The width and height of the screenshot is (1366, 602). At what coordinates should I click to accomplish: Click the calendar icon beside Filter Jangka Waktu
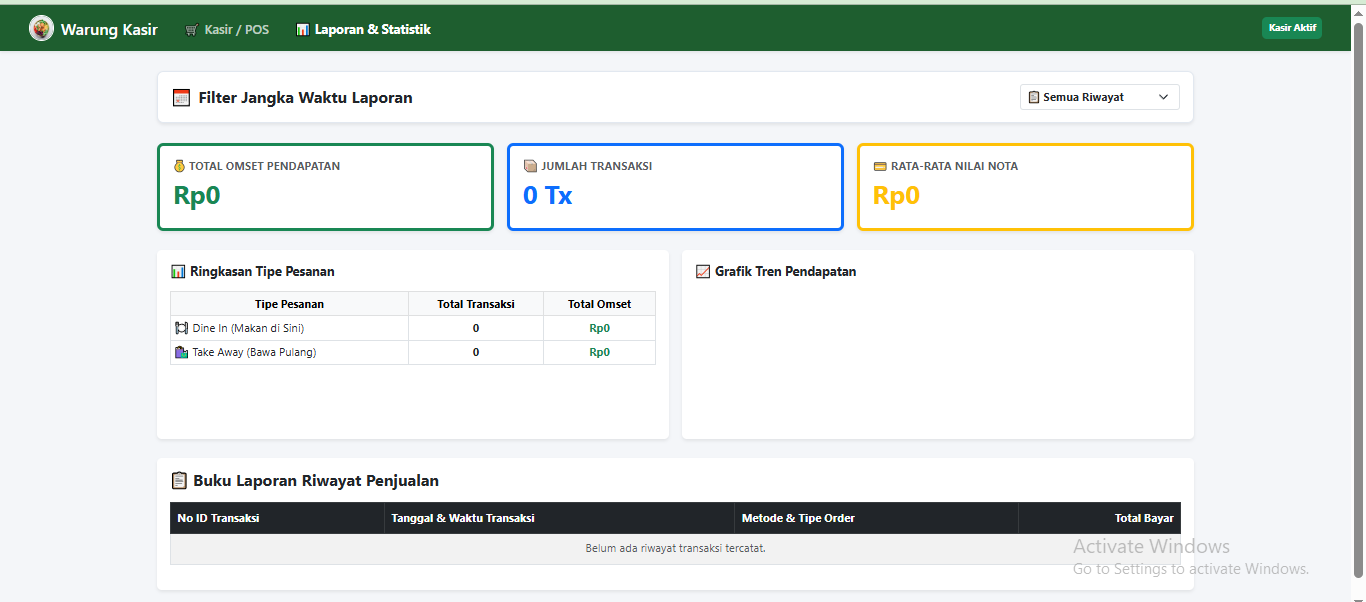click(x=181, y=98)
